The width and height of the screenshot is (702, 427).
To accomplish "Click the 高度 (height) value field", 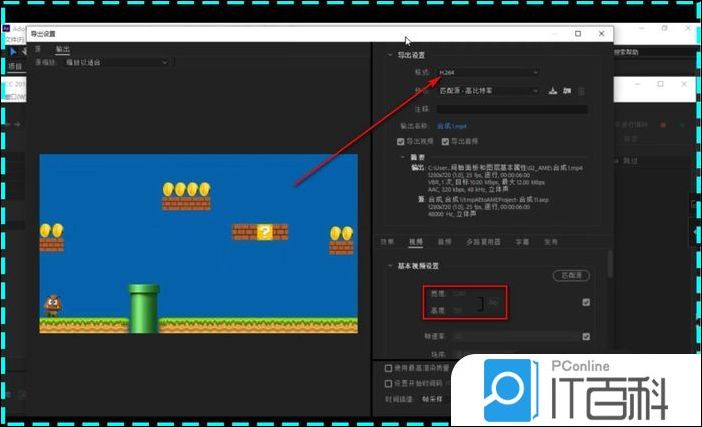I will click(458, 310).
